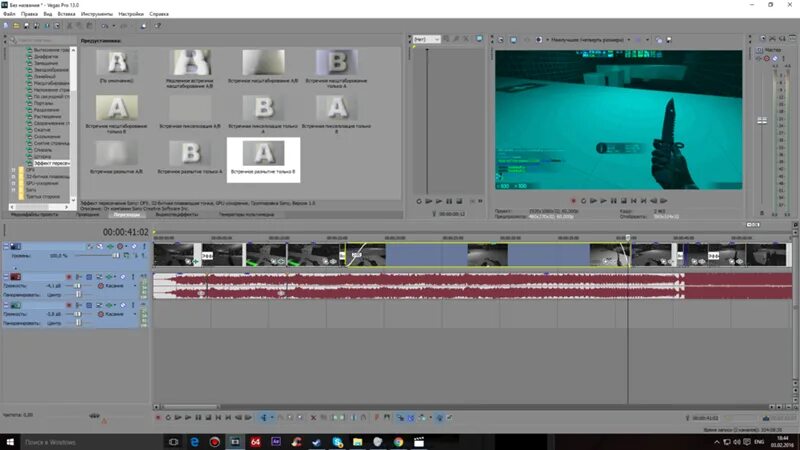
Task: Click the Open project folder icon
Action: pyautogui.click(x=16, y=26)
